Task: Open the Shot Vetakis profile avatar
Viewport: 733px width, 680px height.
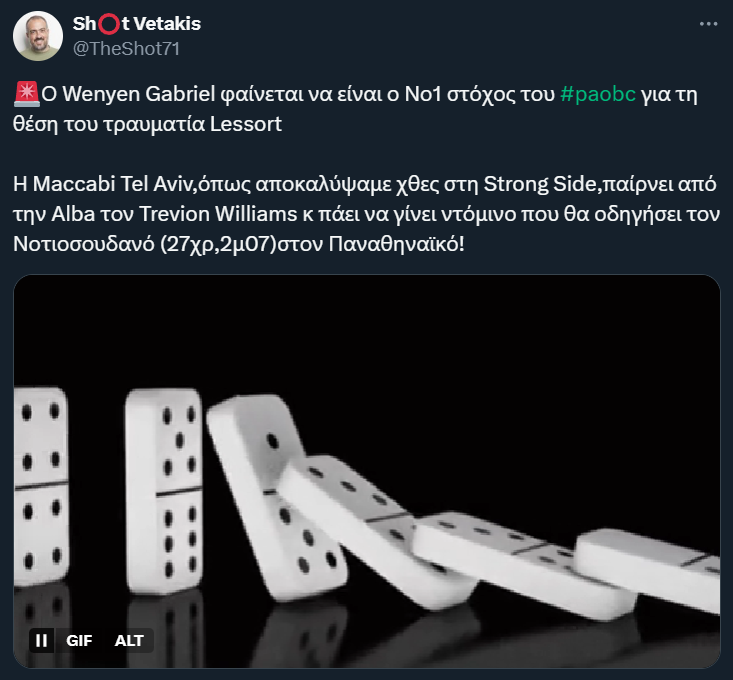Action: pyautogui.click(x=38, y=36)
